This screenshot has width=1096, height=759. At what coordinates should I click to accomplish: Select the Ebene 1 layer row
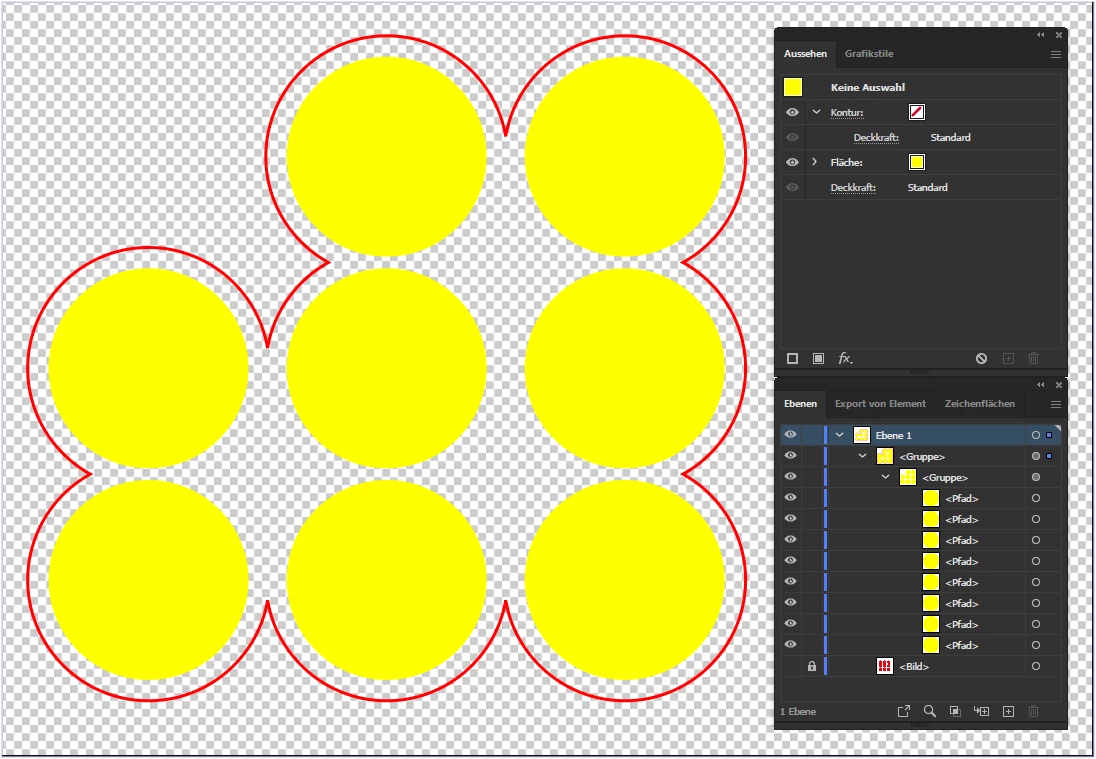pos(921,435)
